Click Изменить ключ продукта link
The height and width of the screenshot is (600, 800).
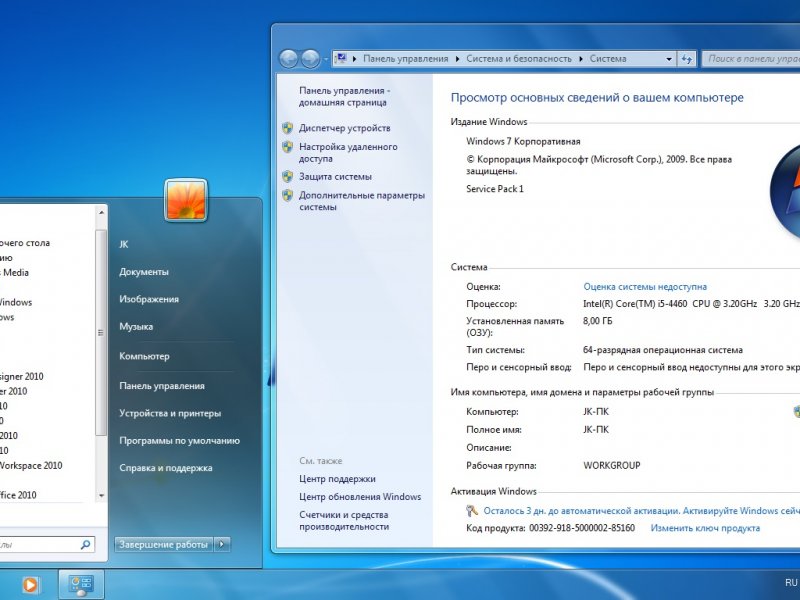coord(705,528)
